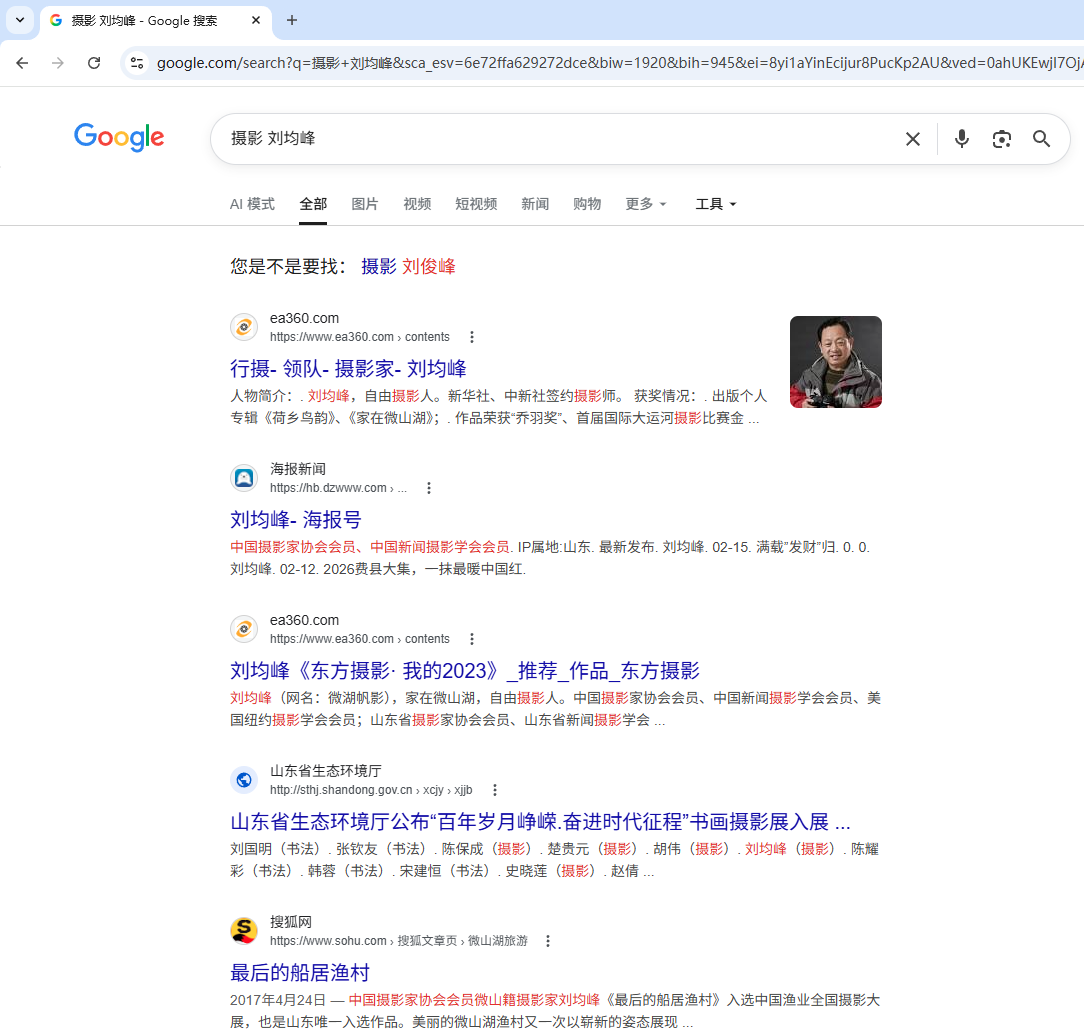Viewport: 1084px width, 1032px height.
Task: Switch to the 新闻 search tab
Action: tap(535, 204)
